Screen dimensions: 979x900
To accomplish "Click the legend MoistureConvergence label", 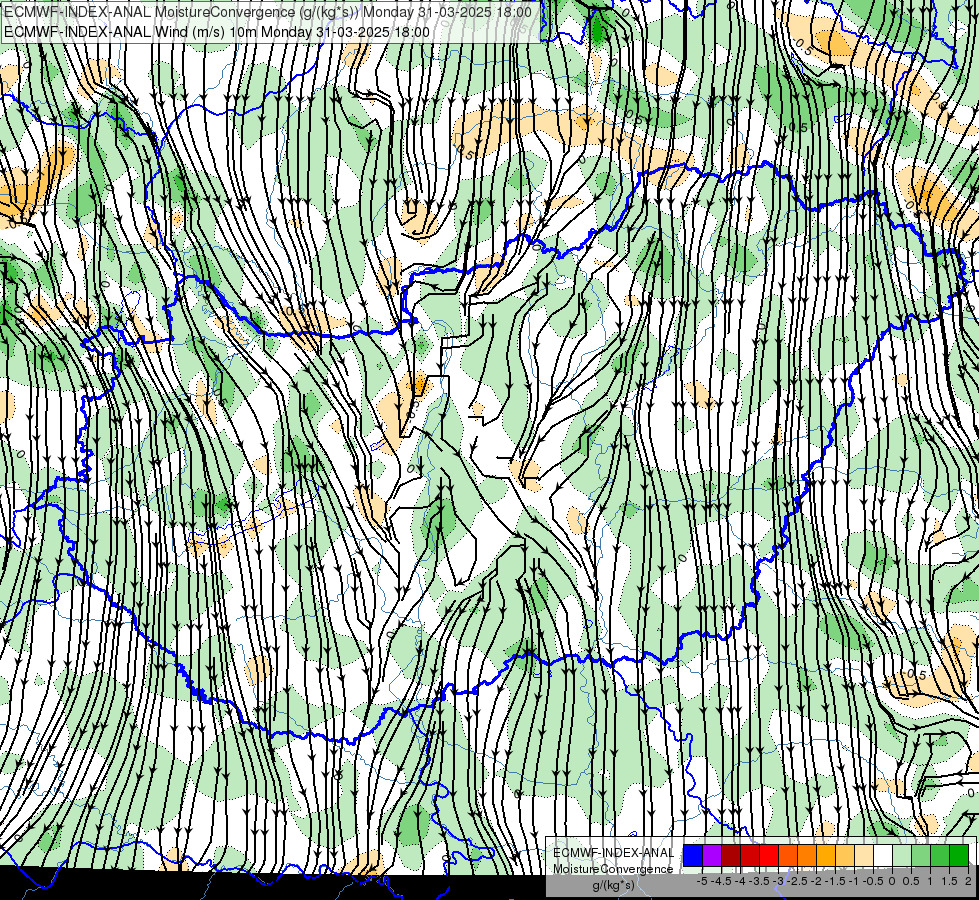I will pyautogui.click(x=613, y=869).
